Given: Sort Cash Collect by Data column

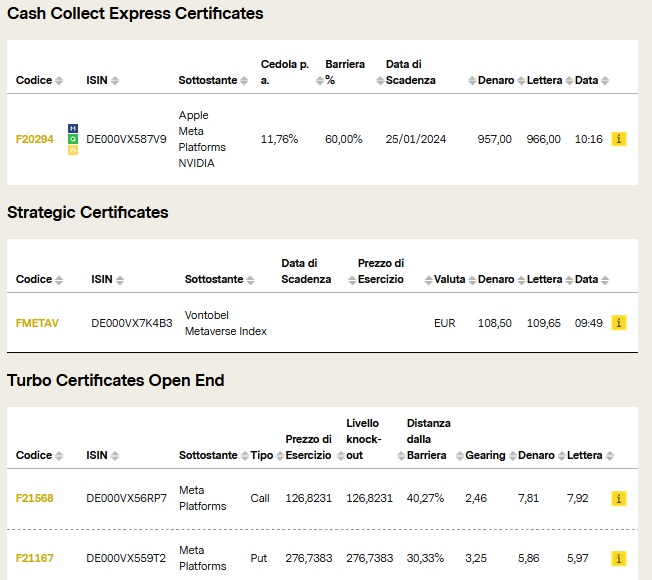Looking at the screenshot, I should (x=605, y=81).
